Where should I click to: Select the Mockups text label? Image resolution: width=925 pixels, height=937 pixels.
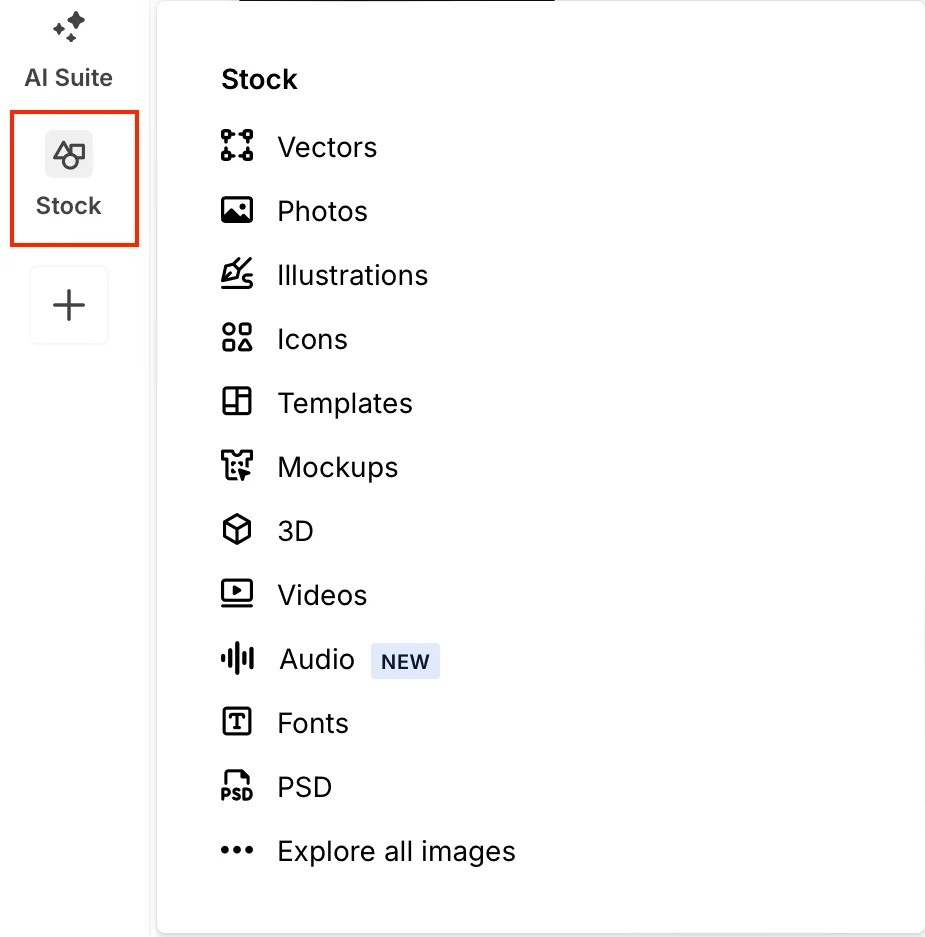(338, 467)
